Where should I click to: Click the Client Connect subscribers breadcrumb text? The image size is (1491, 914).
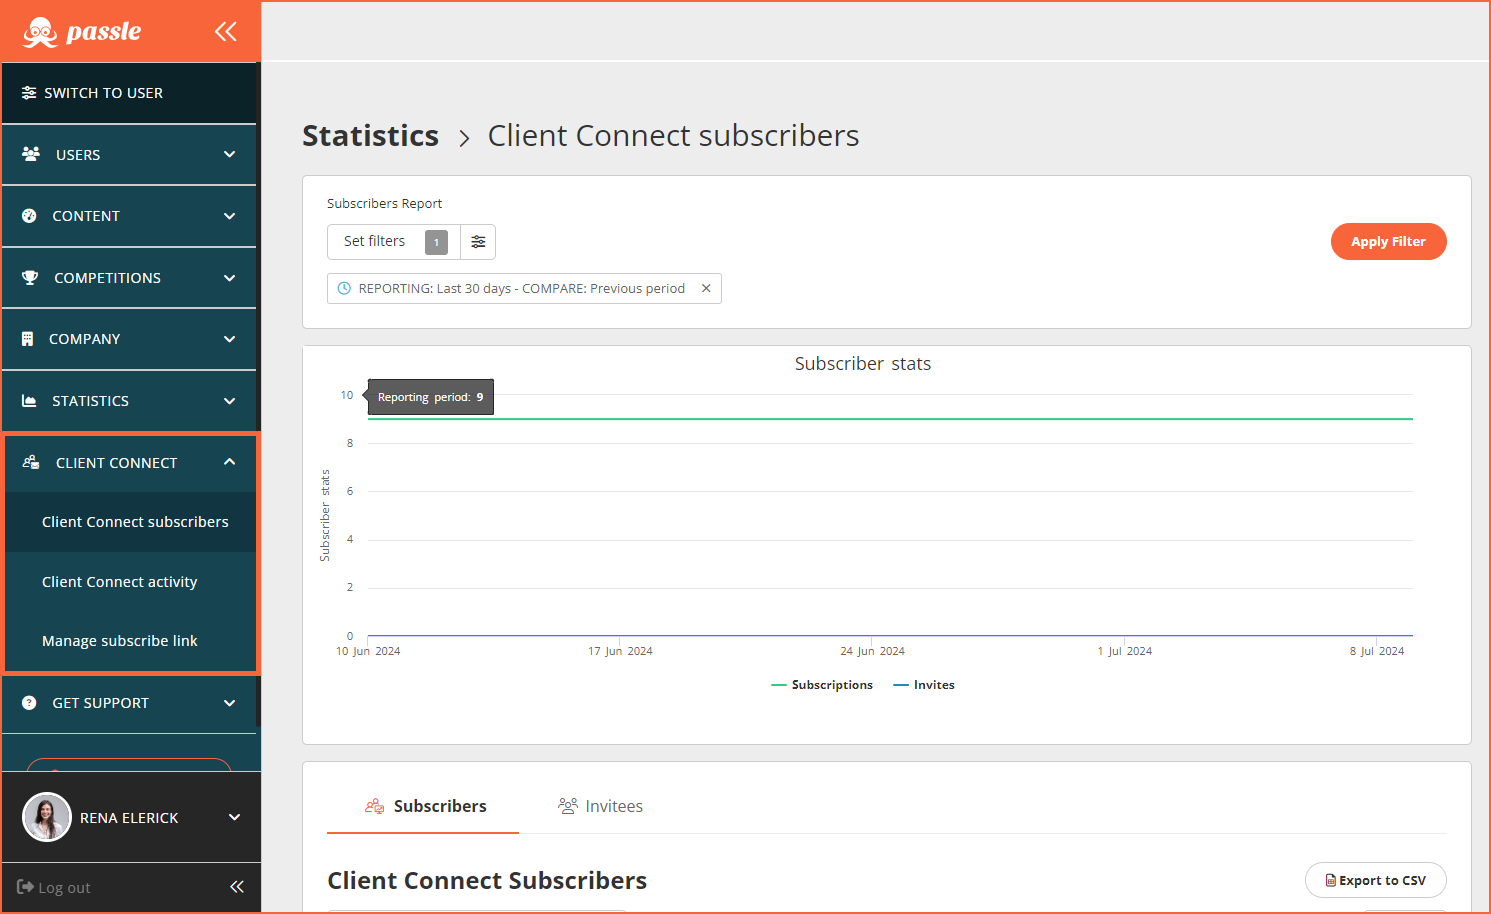[673, 135]
